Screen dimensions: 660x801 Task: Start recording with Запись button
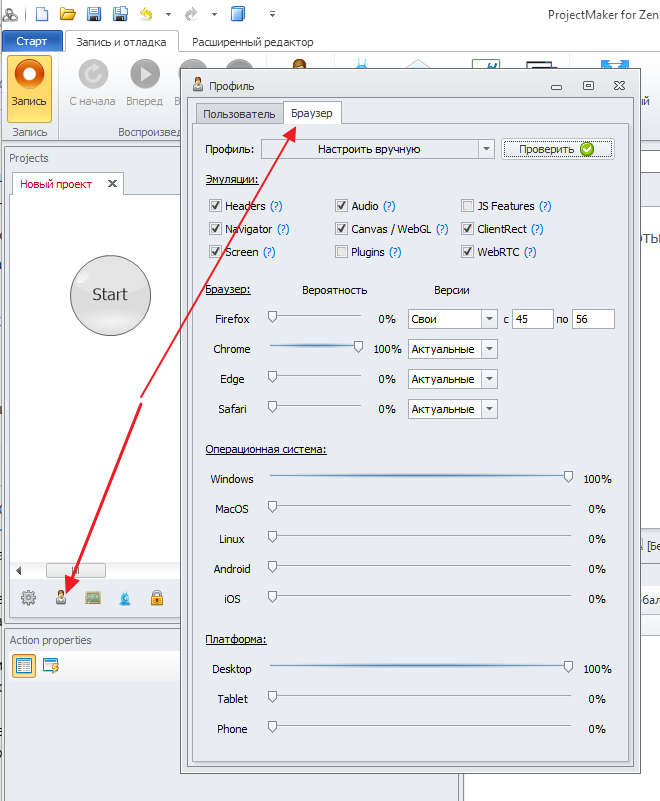29,88
